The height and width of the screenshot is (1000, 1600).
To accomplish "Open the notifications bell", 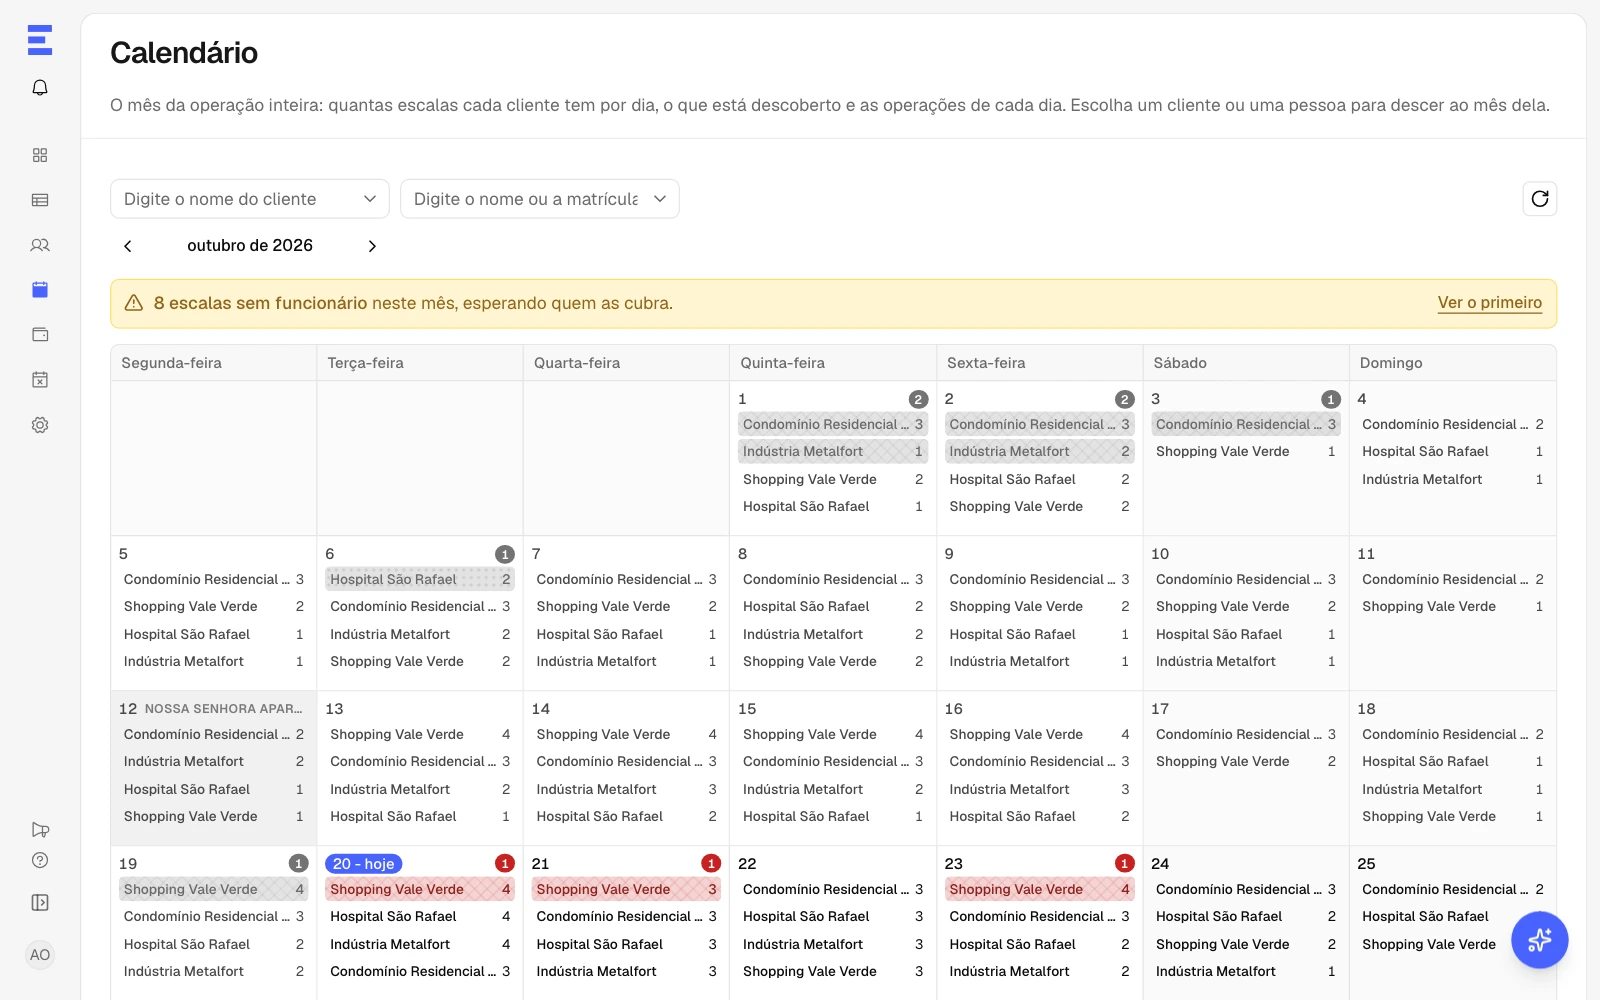I will tap(40, 88).
